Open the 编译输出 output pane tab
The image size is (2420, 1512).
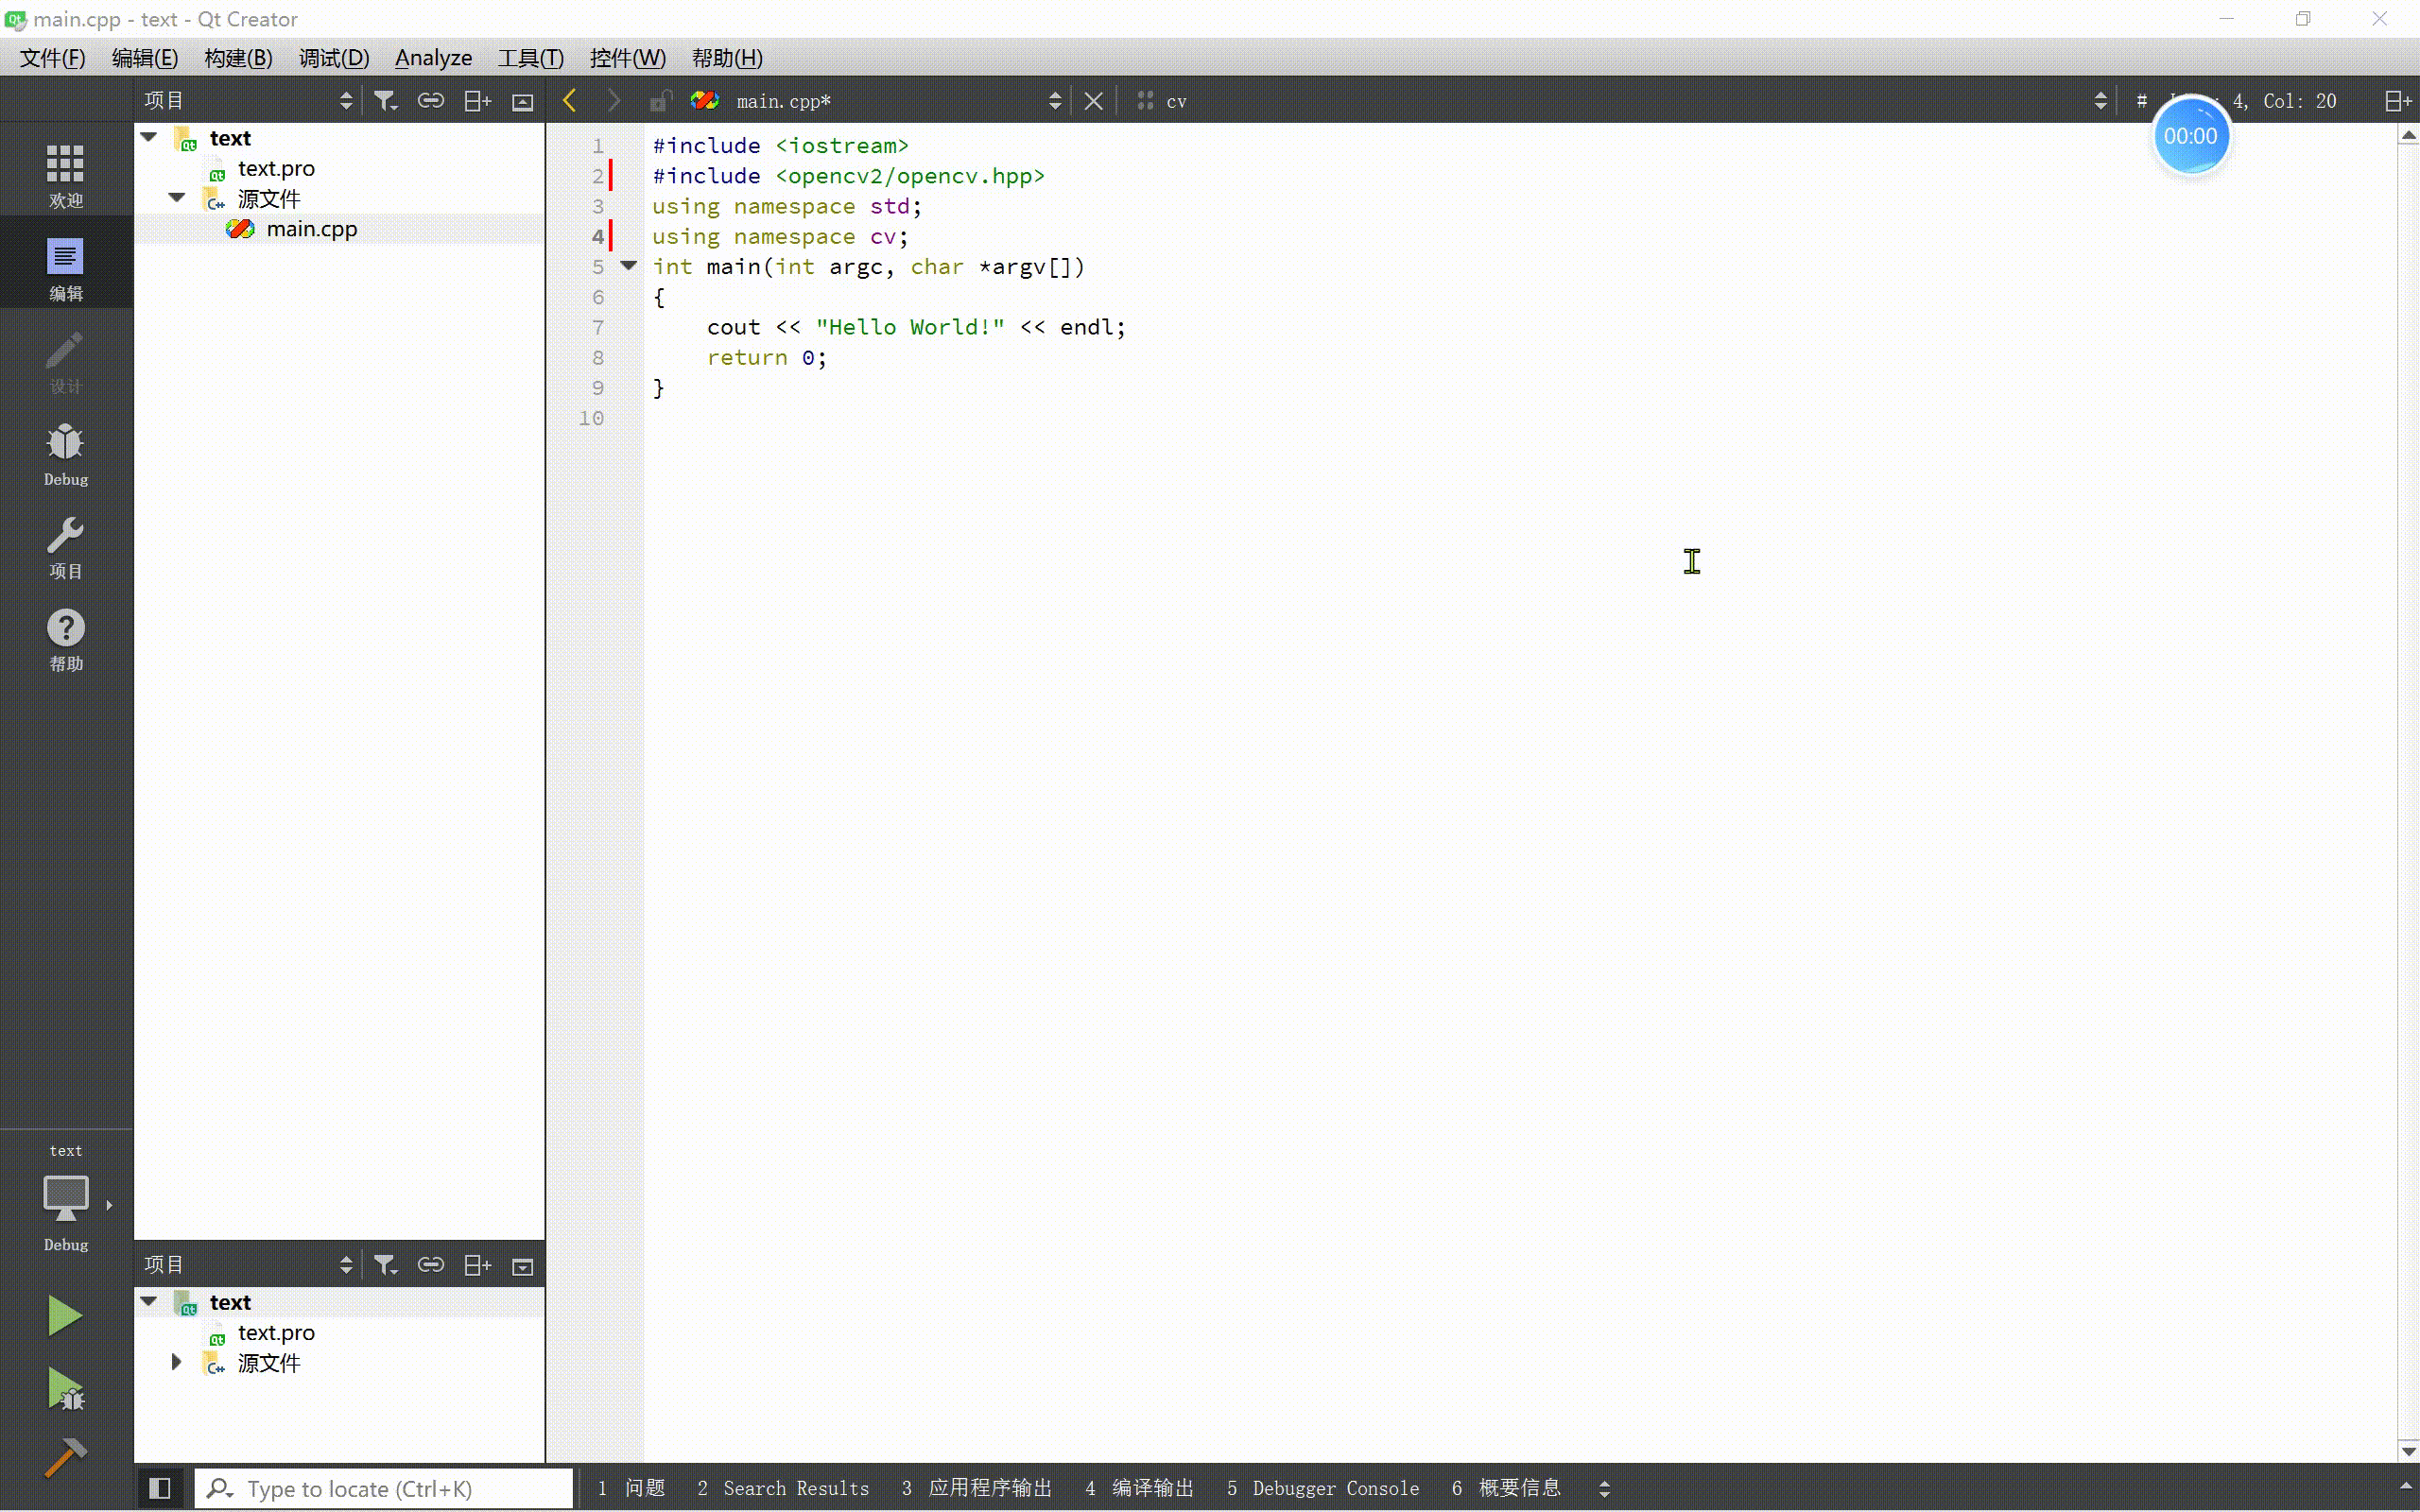(x=1140, y=1488)
